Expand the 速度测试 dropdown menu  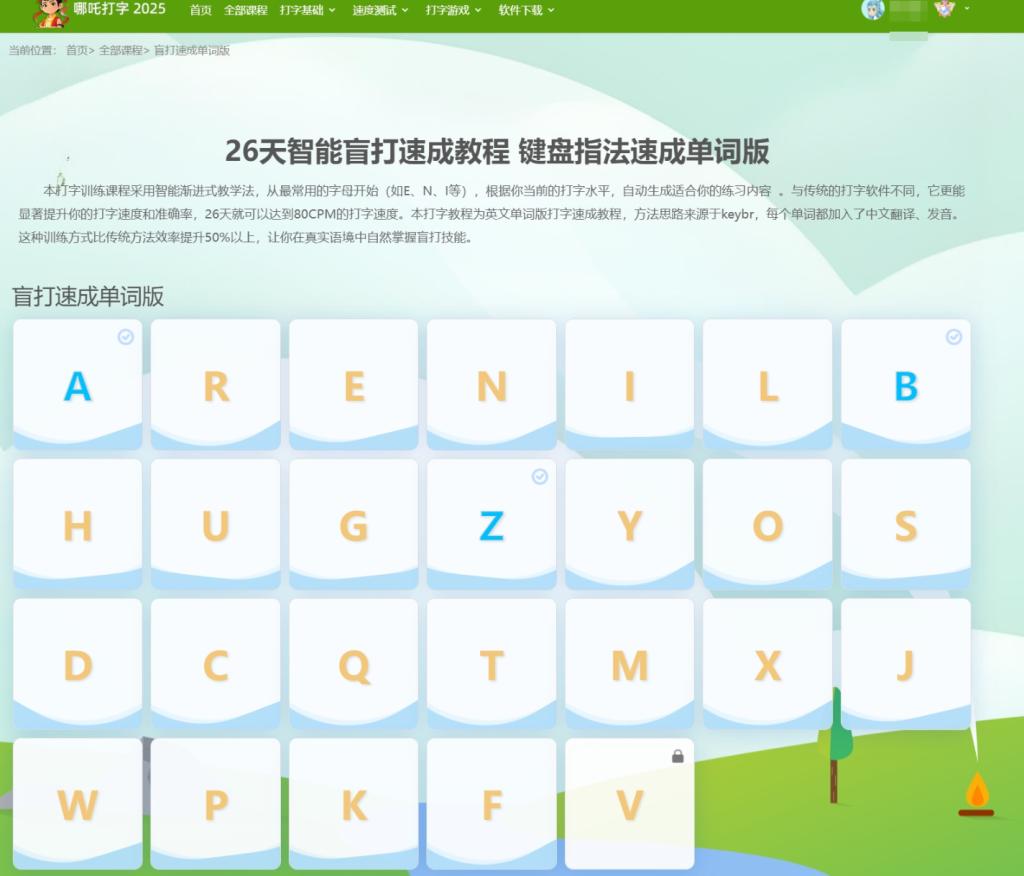click(x=380, y=10)
